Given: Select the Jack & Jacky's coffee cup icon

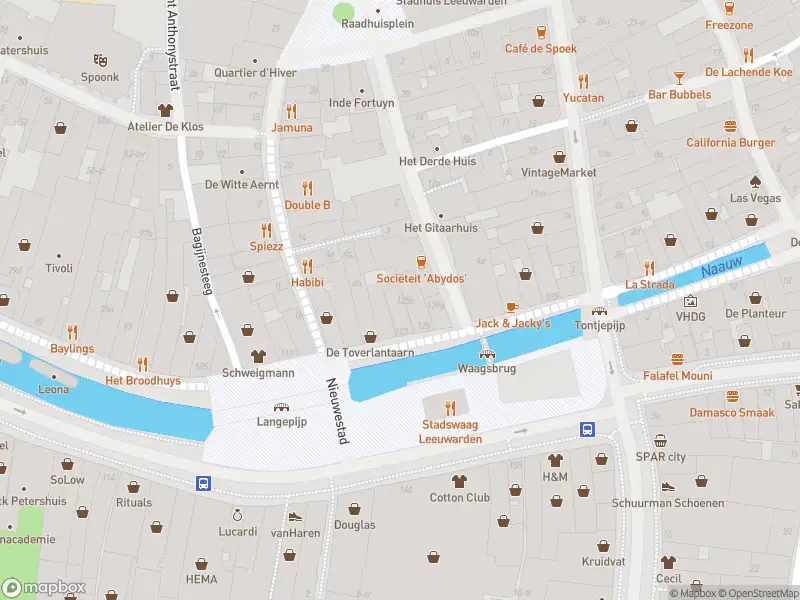Looking at the screenshot, I should tap(512, 307).
